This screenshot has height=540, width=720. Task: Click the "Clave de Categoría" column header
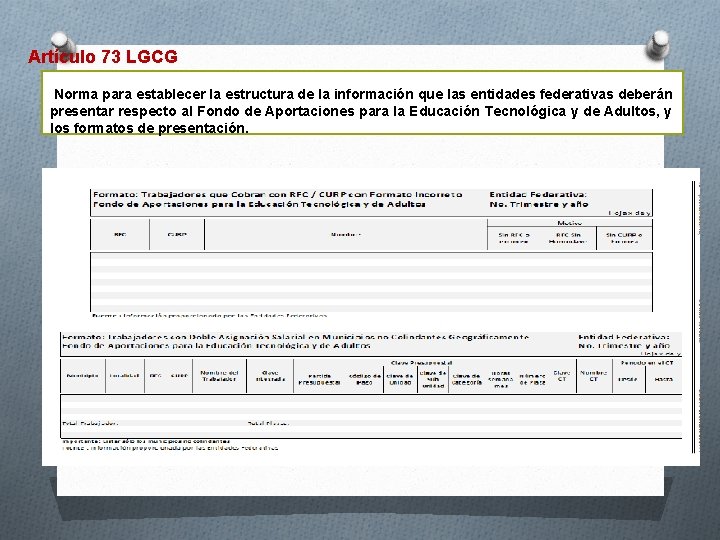coord(467,379)
